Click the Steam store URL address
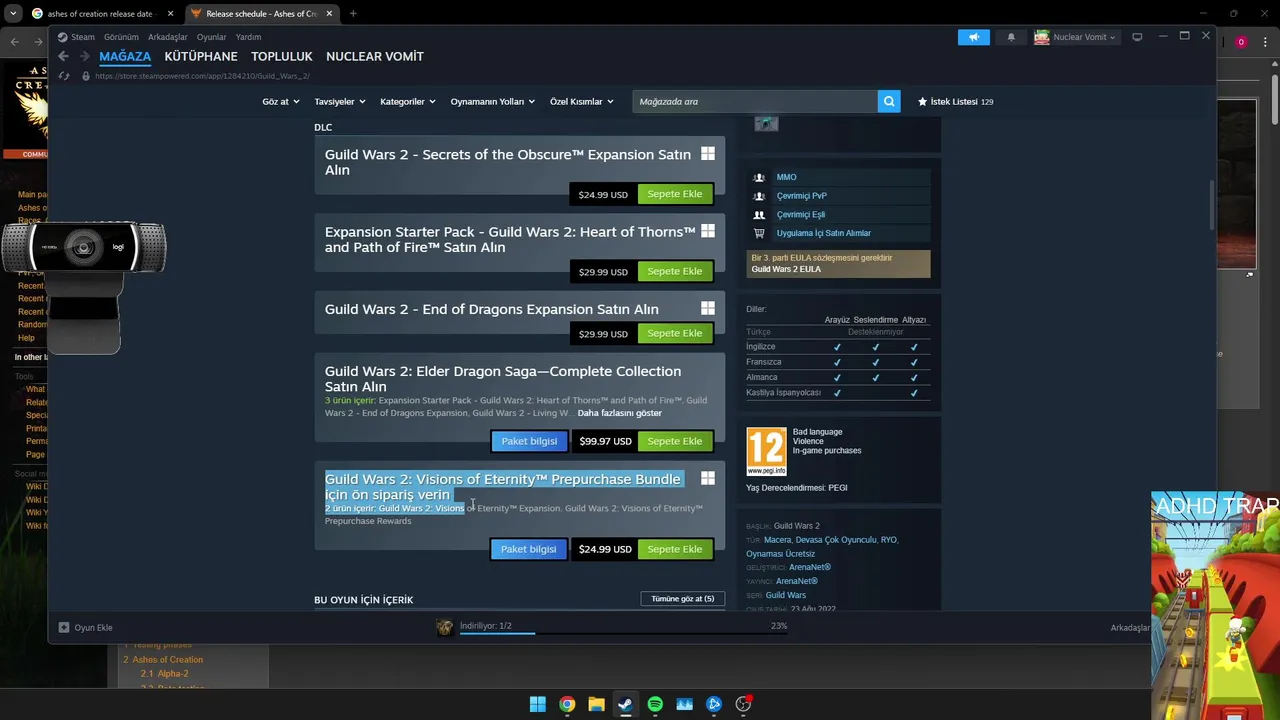The width and height of the screenshot is (1280, 720). coord(202,76)
